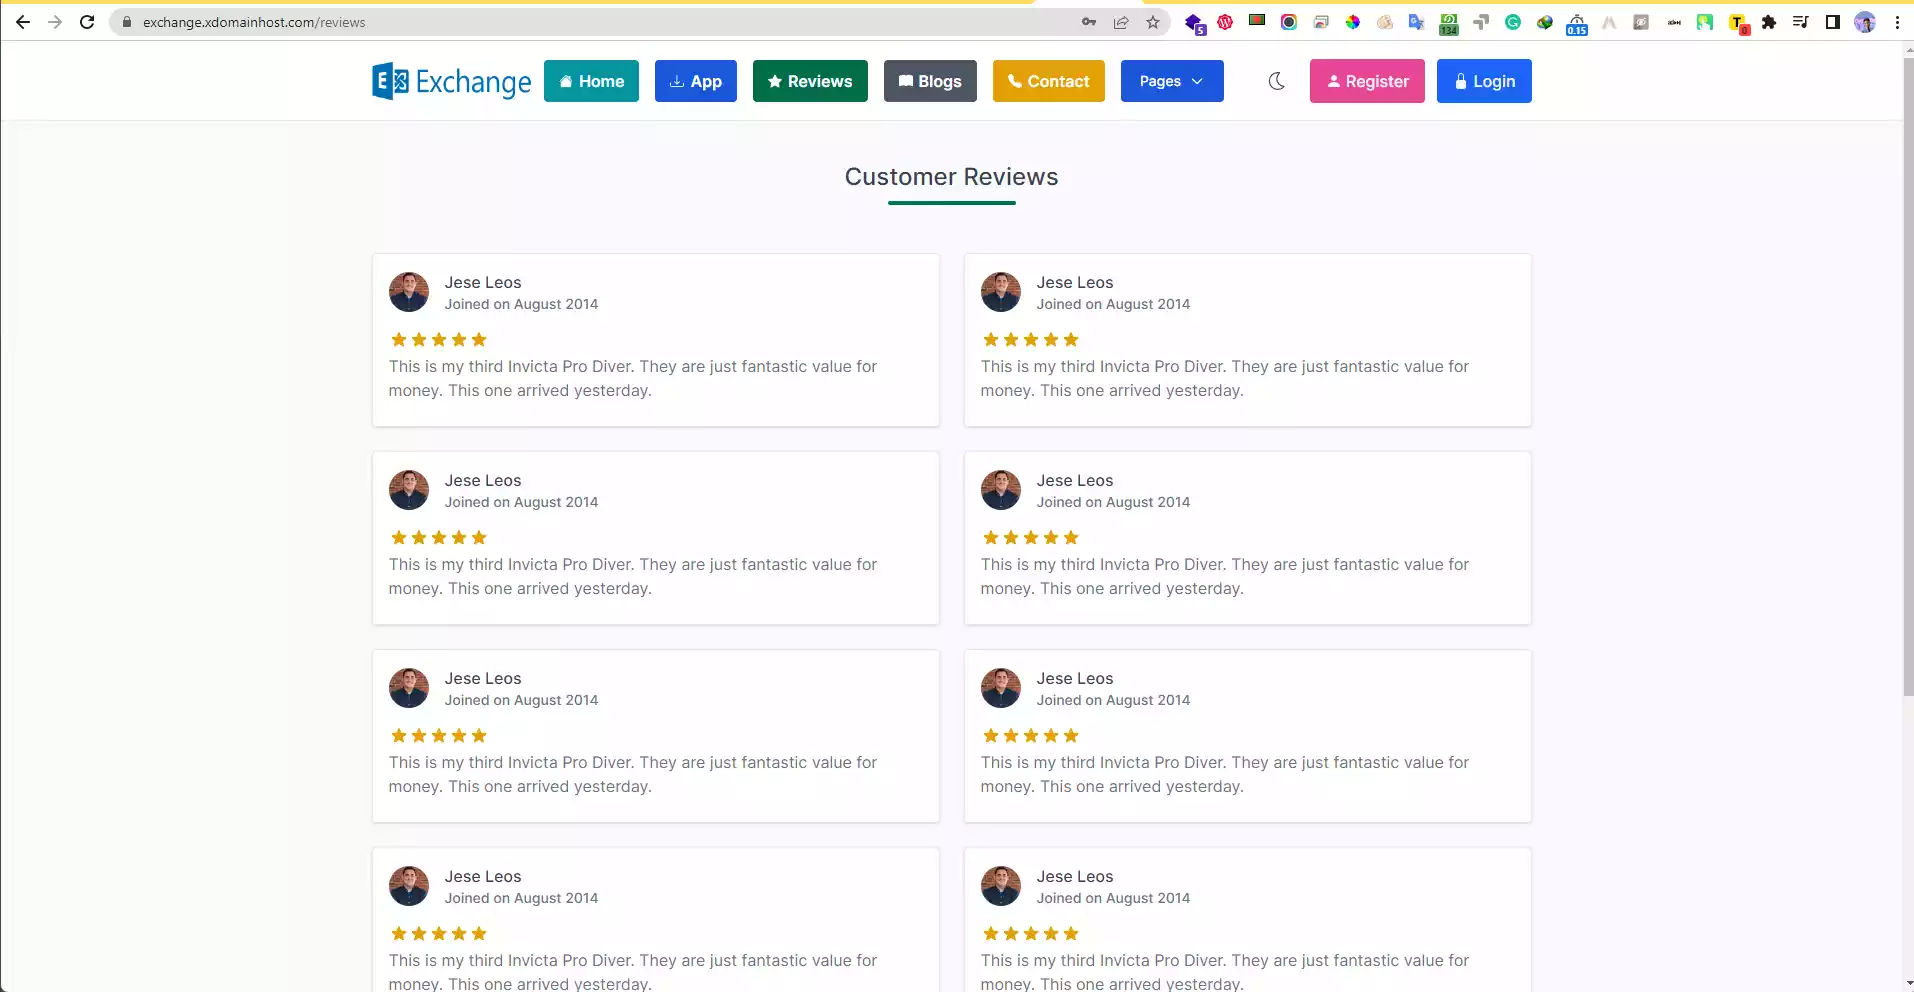1914x992 pixels.
Task: Open the Google Translate extension
Action: click(x=1417, y=22)
